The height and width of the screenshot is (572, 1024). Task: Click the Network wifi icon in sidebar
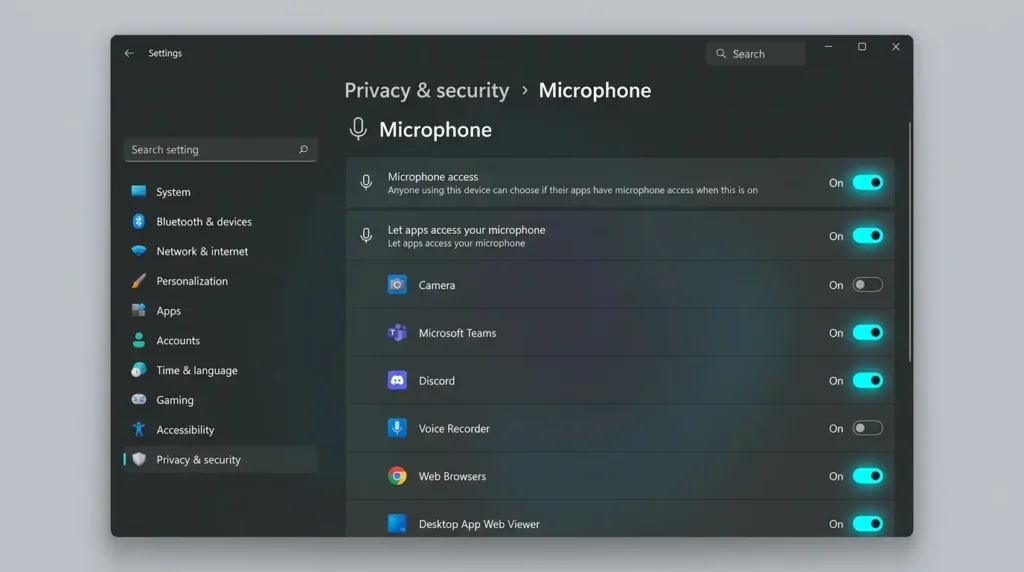[138, 251]
